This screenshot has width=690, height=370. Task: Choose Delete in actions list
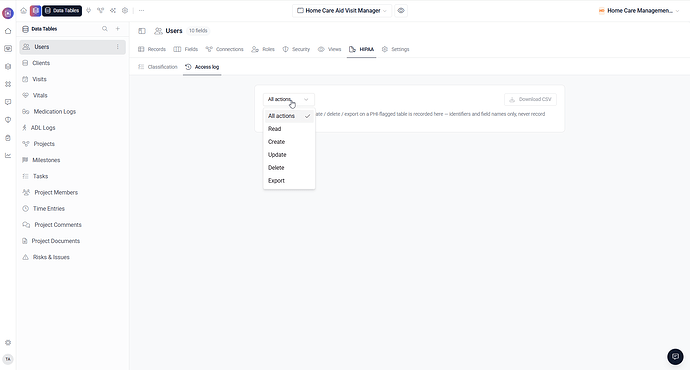pyautogui.click(x=289, y=168)
